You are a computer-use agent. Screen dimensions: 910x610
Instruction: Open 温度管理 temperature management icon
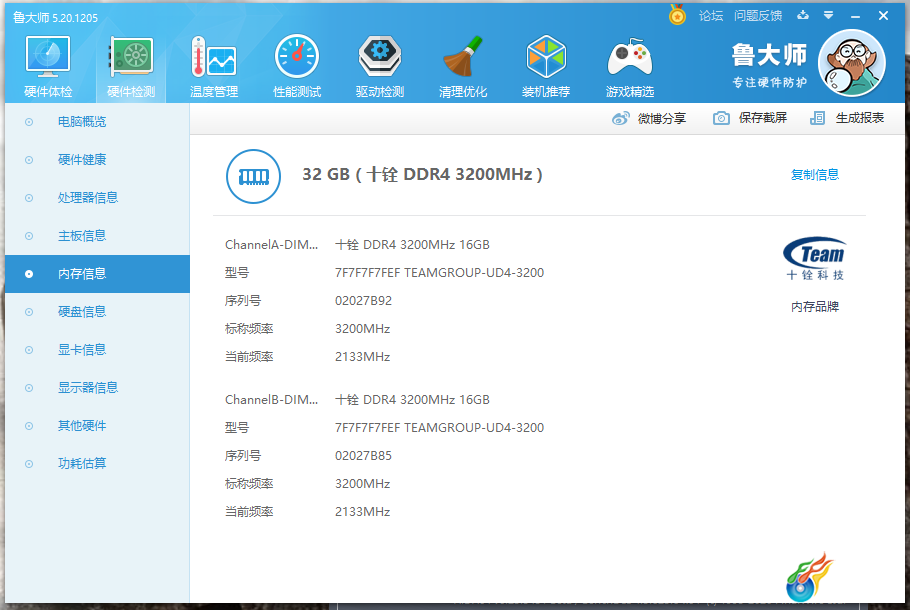tap(214, 57)
